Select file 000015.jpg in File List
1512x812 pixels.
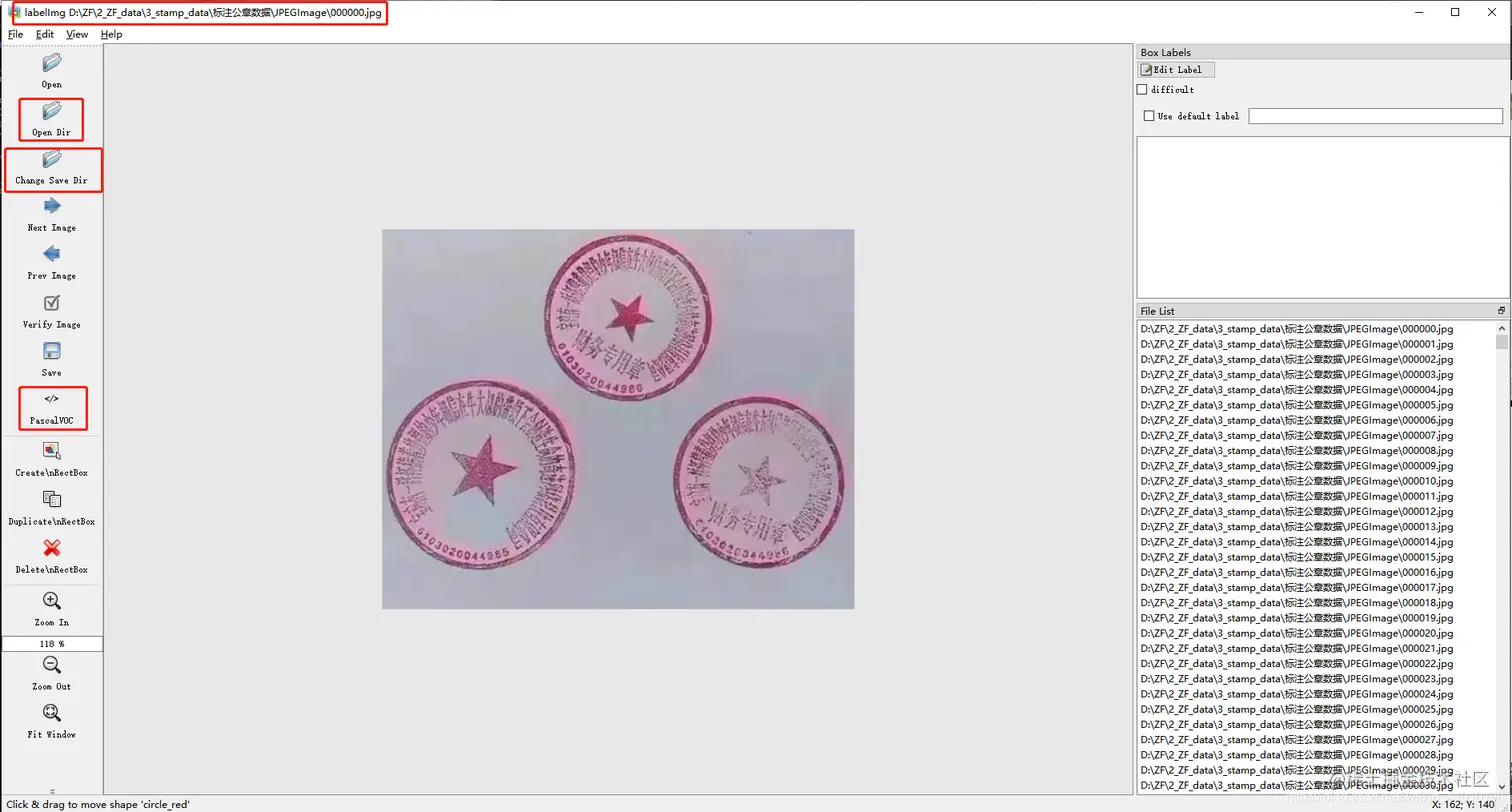tap(1297, 557)
